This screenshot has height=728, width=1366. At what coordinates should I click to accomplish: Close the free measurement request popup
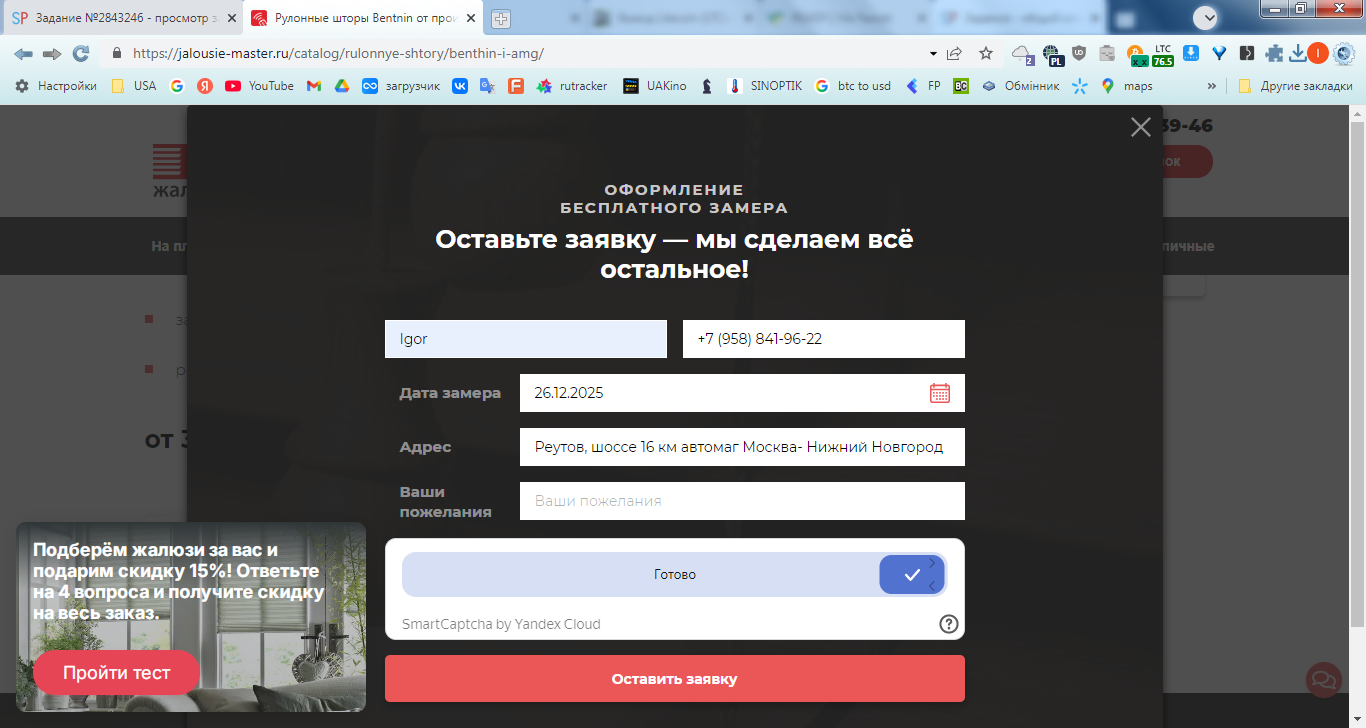pos(1140,127)
